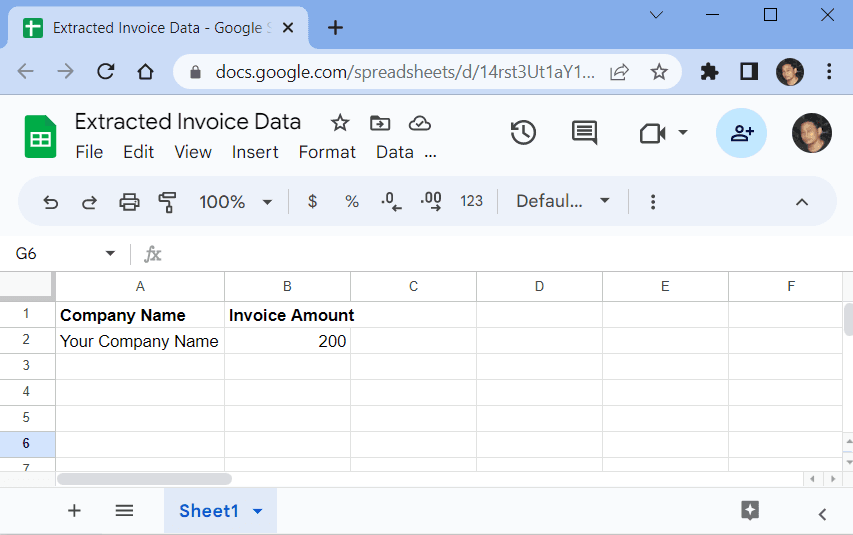Expand the Name Box cell dropdown

[110, 254]
